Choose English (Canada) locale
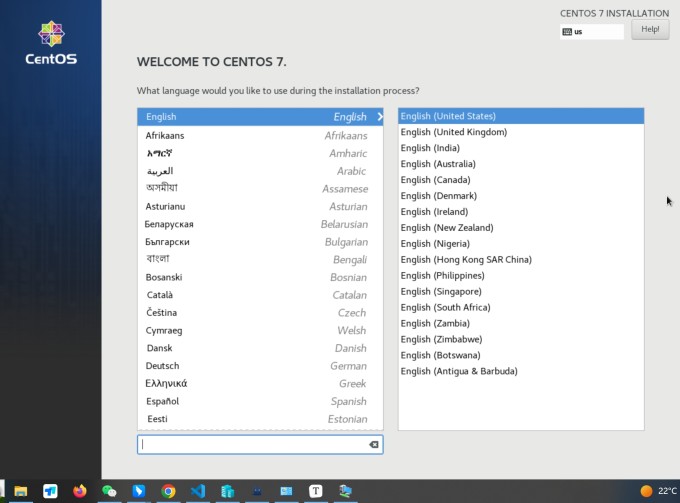Screen dimensions: 680x503 click(x=521, y=180)
